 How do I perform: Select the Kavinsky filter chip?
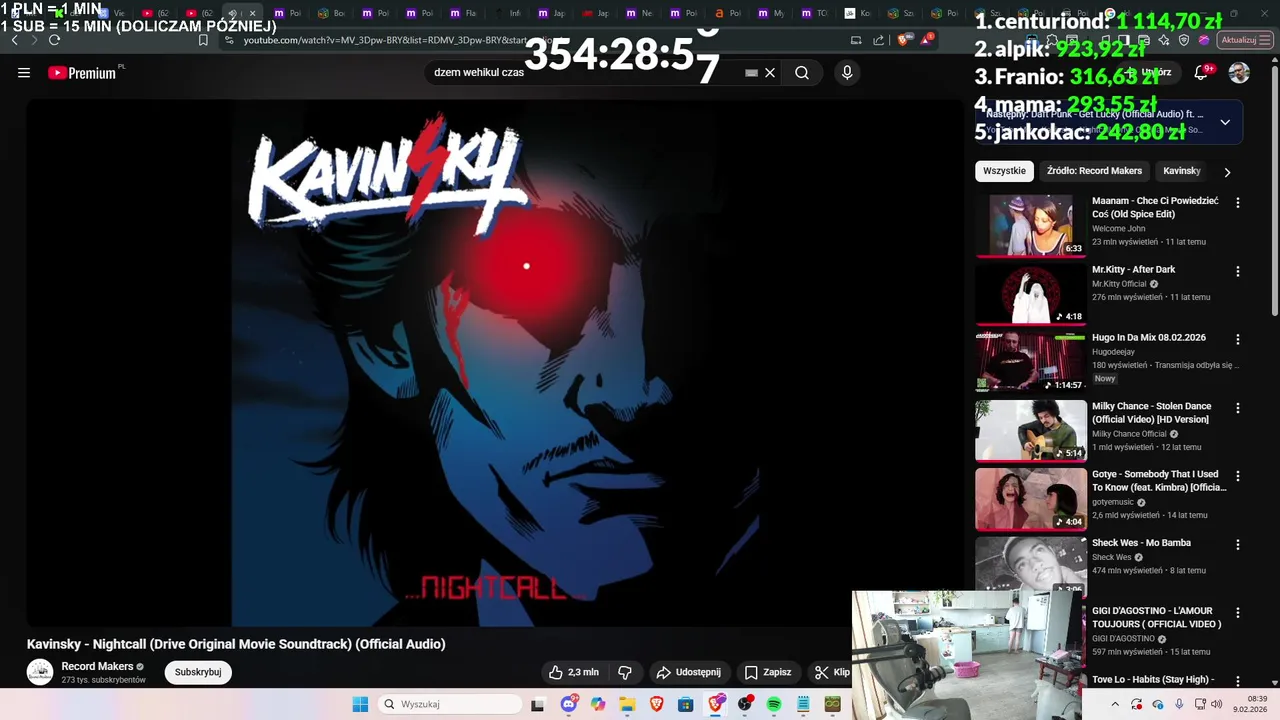point(1181,171)
